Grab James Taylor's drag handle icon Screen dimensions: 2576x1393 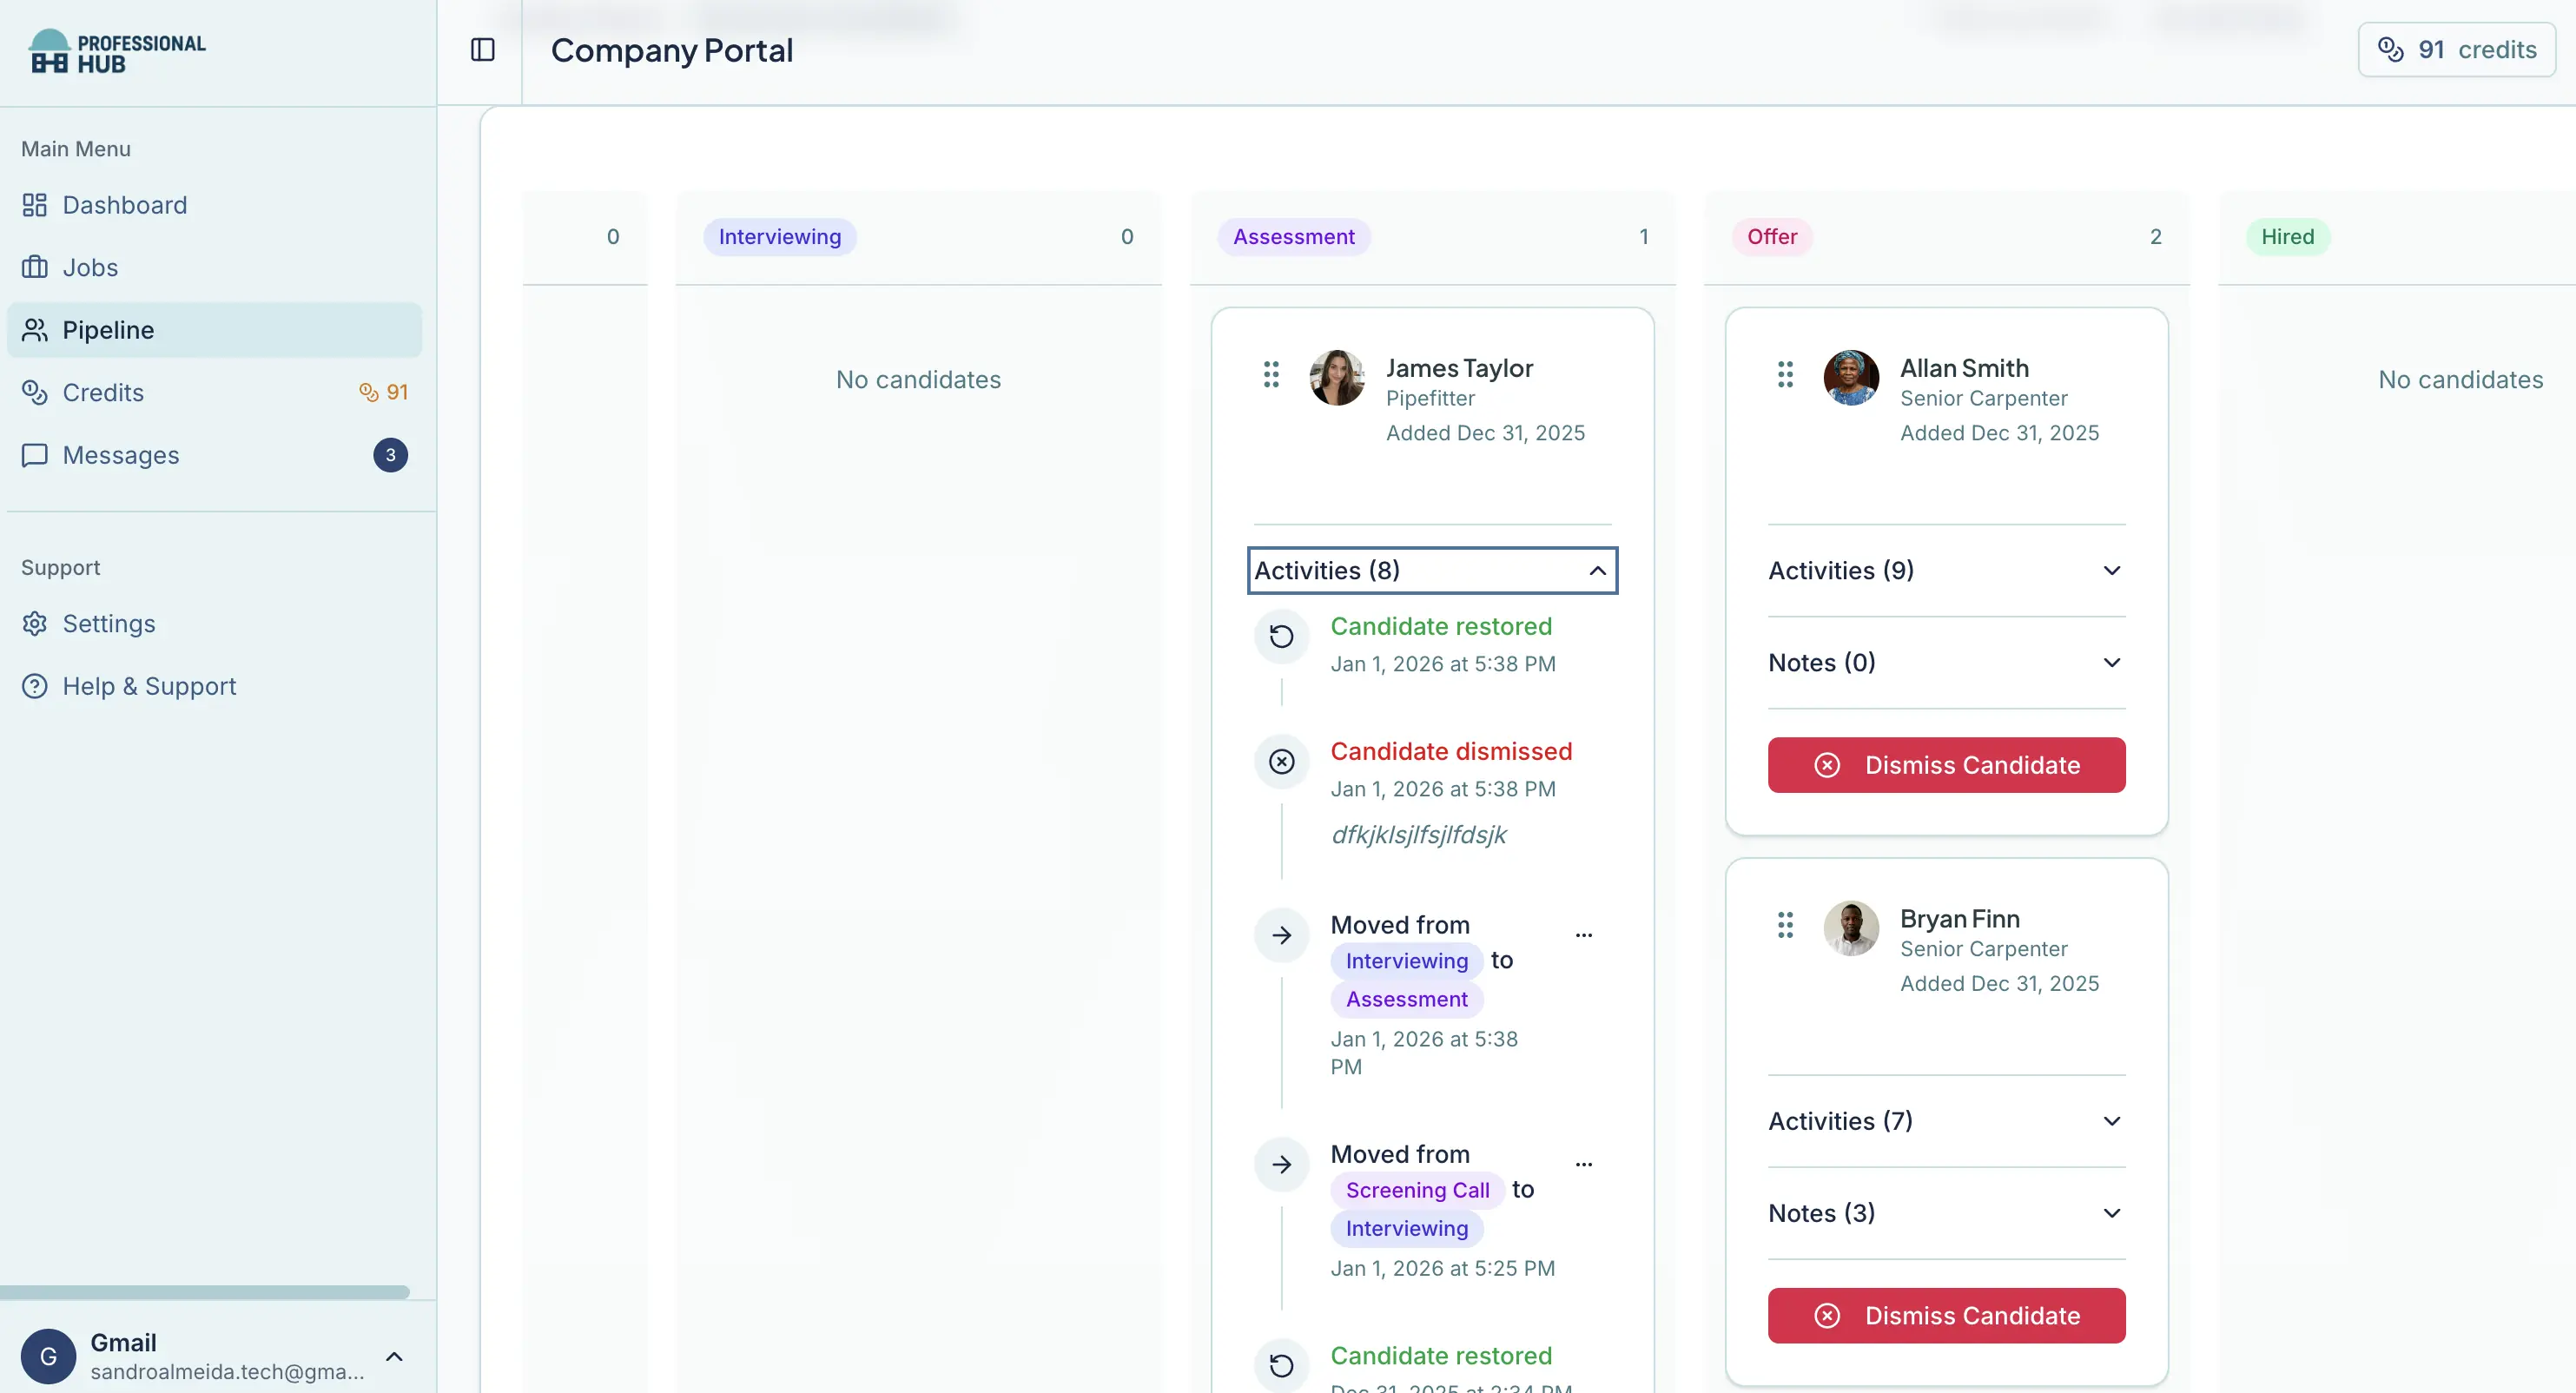pyautogui.click(x=1271, y=375)
